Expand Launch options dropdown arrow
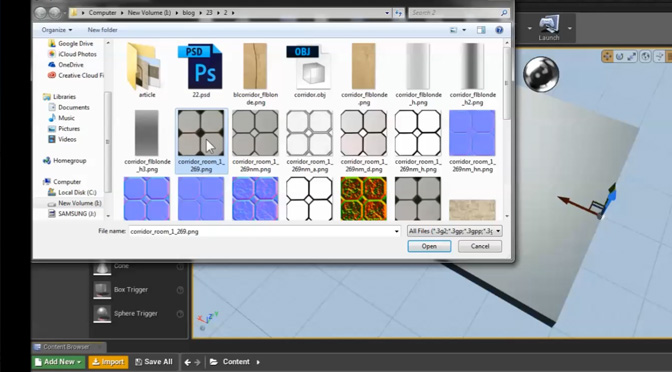The height and width of the screenshot is (372, 672). pyautogui.click(x=570, y=28)
